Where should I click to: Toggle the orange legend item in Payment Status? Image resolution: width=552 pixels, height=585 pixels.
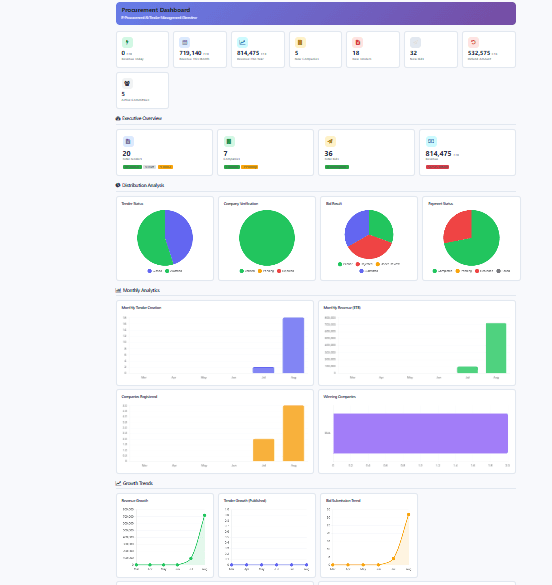pyautogui.click(x=464, y=271)
